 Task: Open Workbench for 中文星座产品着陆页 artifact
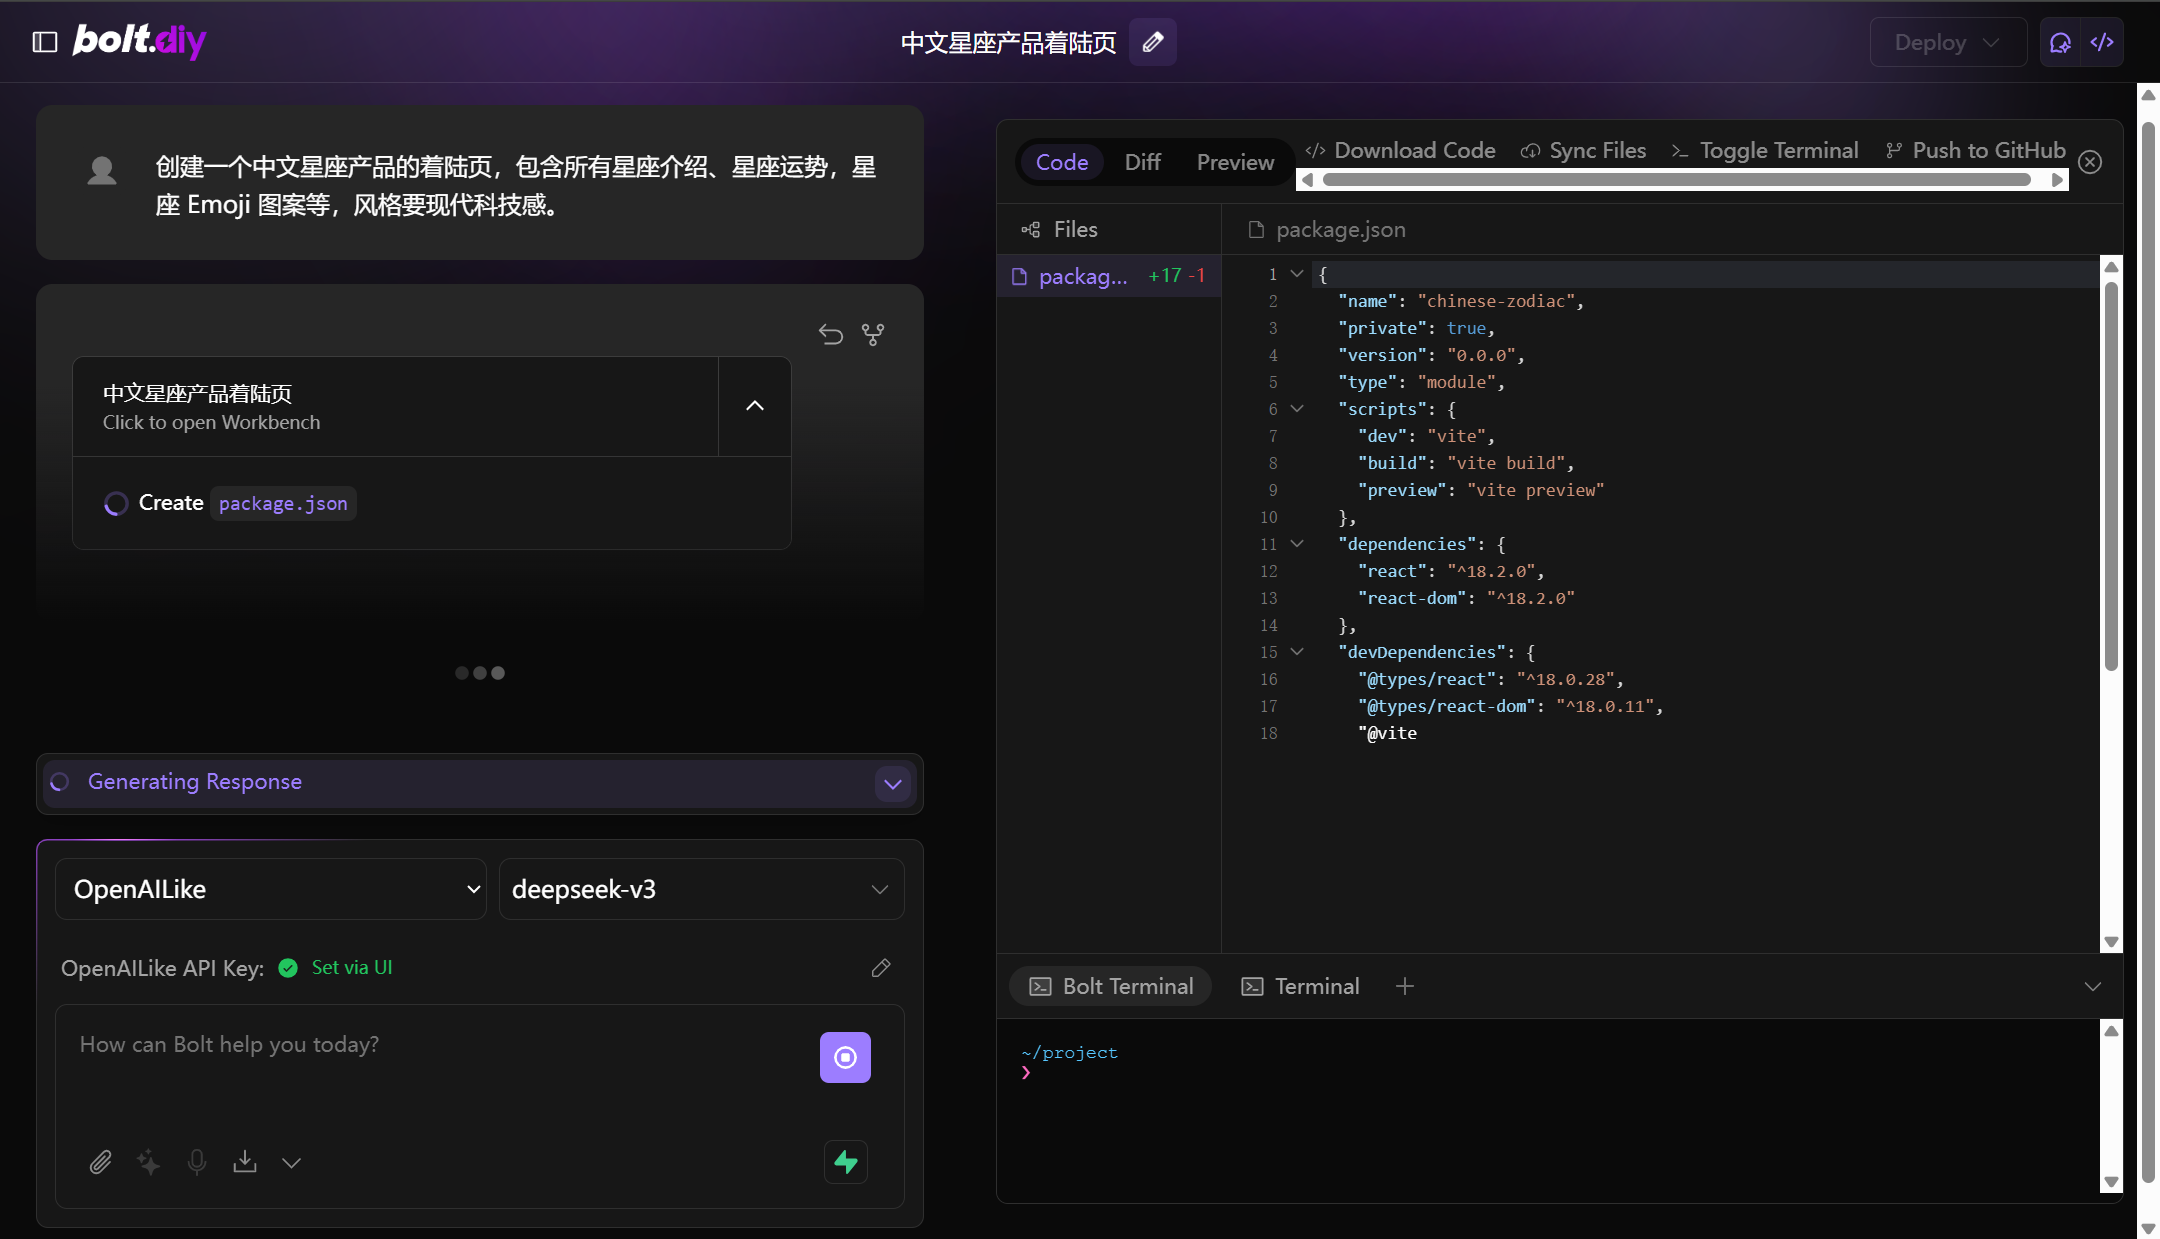click(x=396, y=407)
